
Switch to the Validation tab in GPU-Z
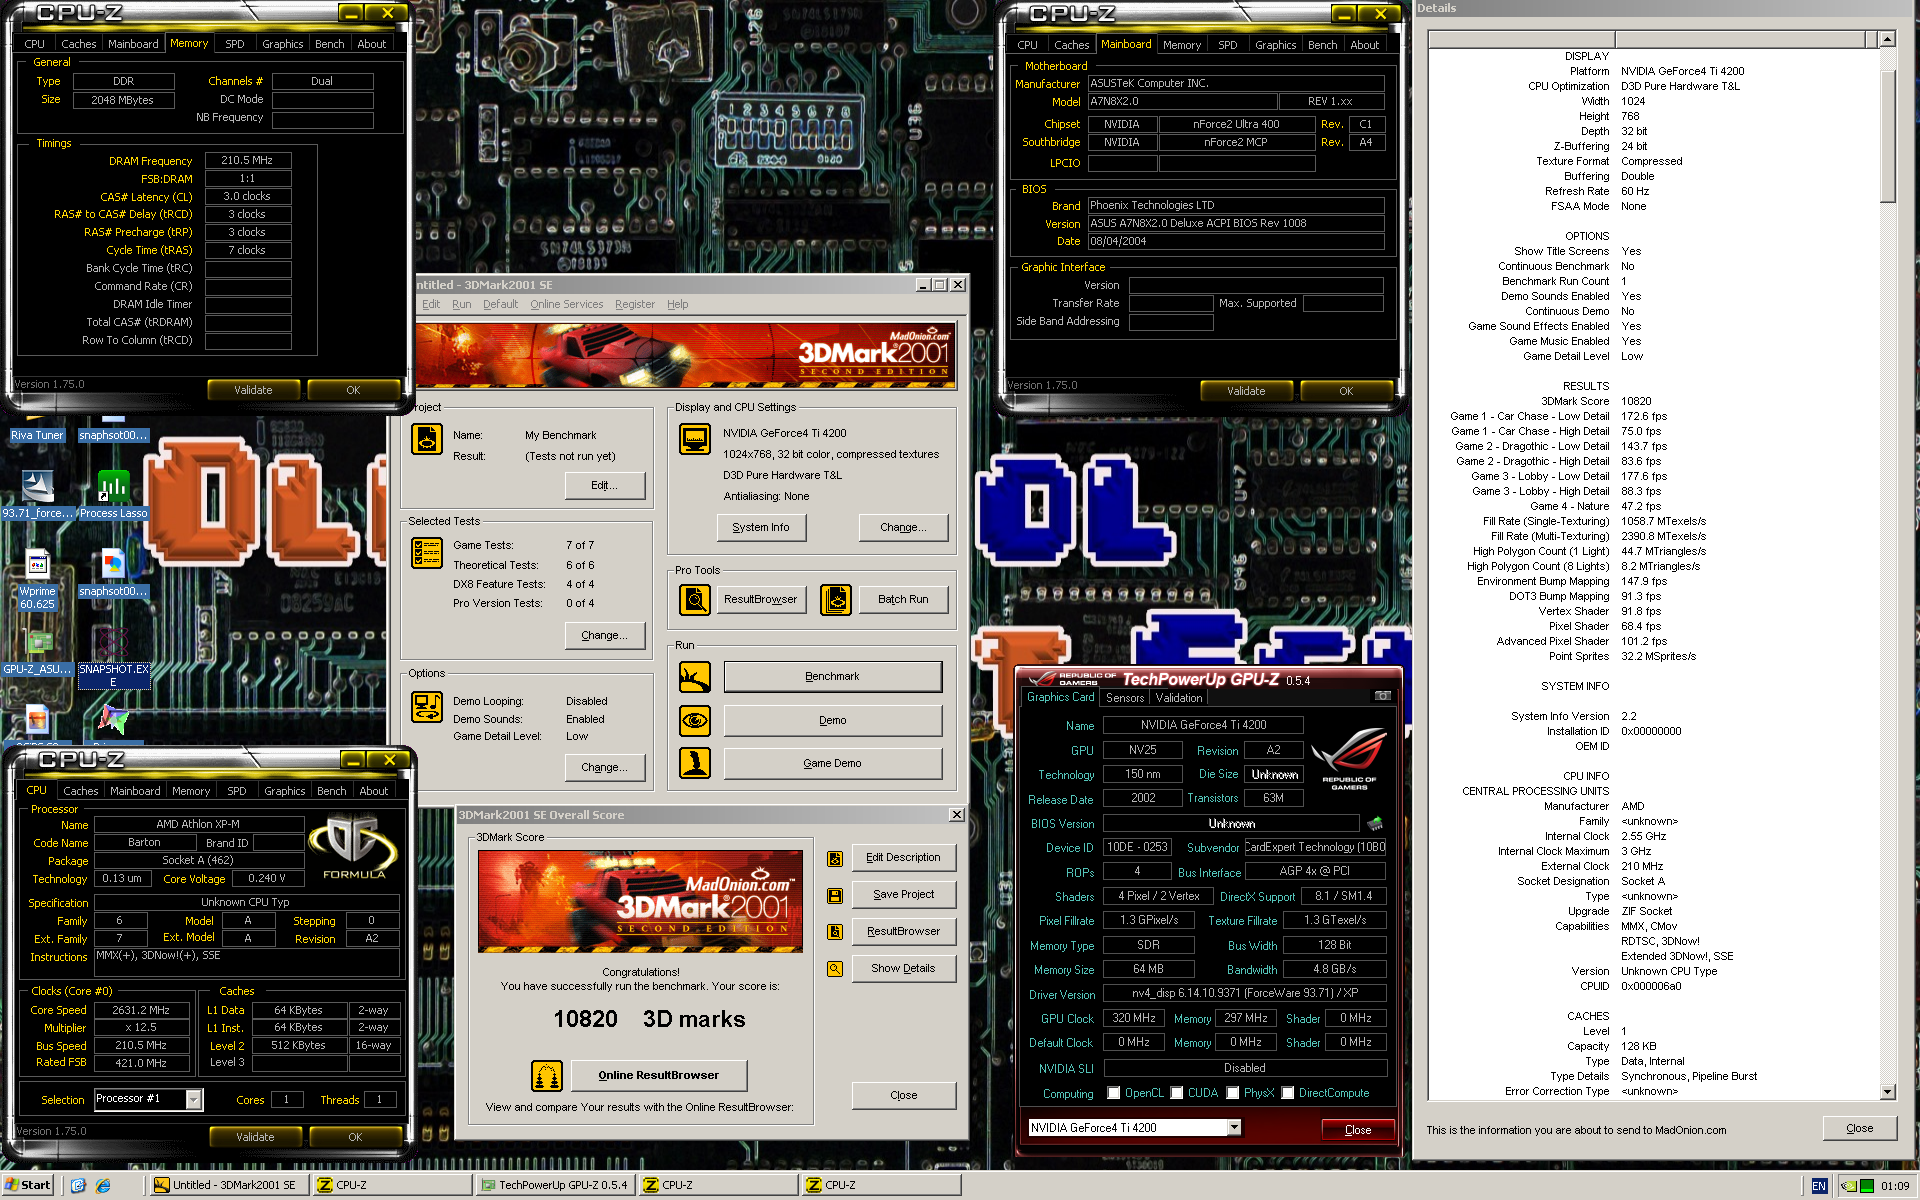[1179, 698]
